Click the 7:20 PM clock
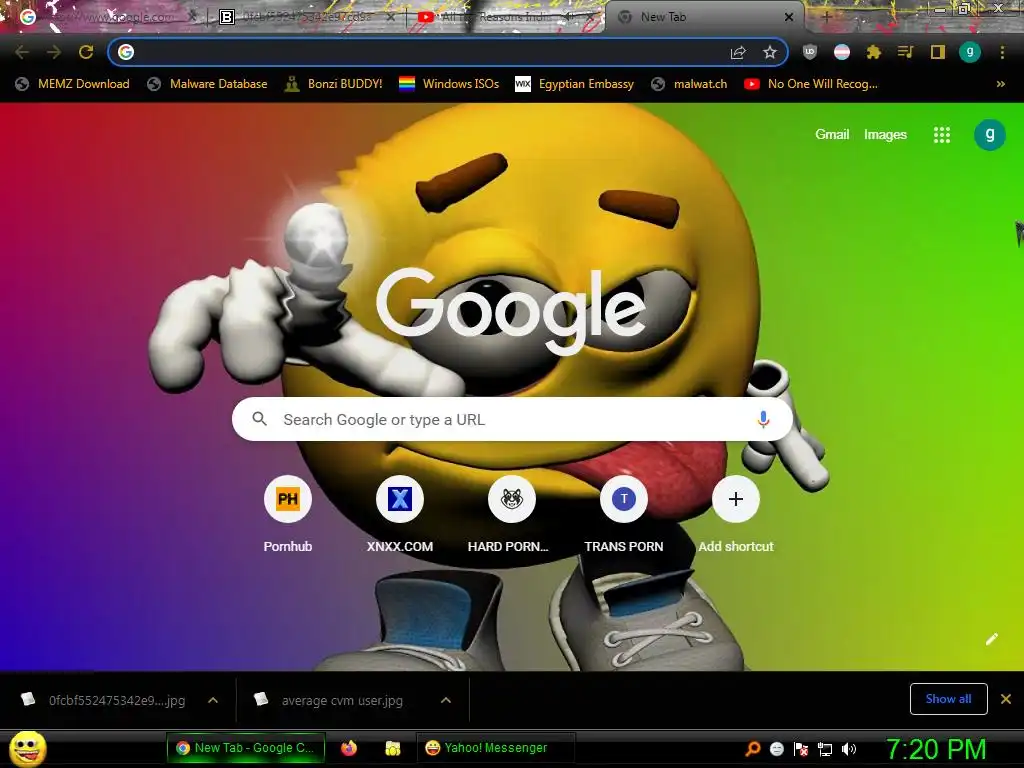This screenshot has height=768, width=1024. 936,749
